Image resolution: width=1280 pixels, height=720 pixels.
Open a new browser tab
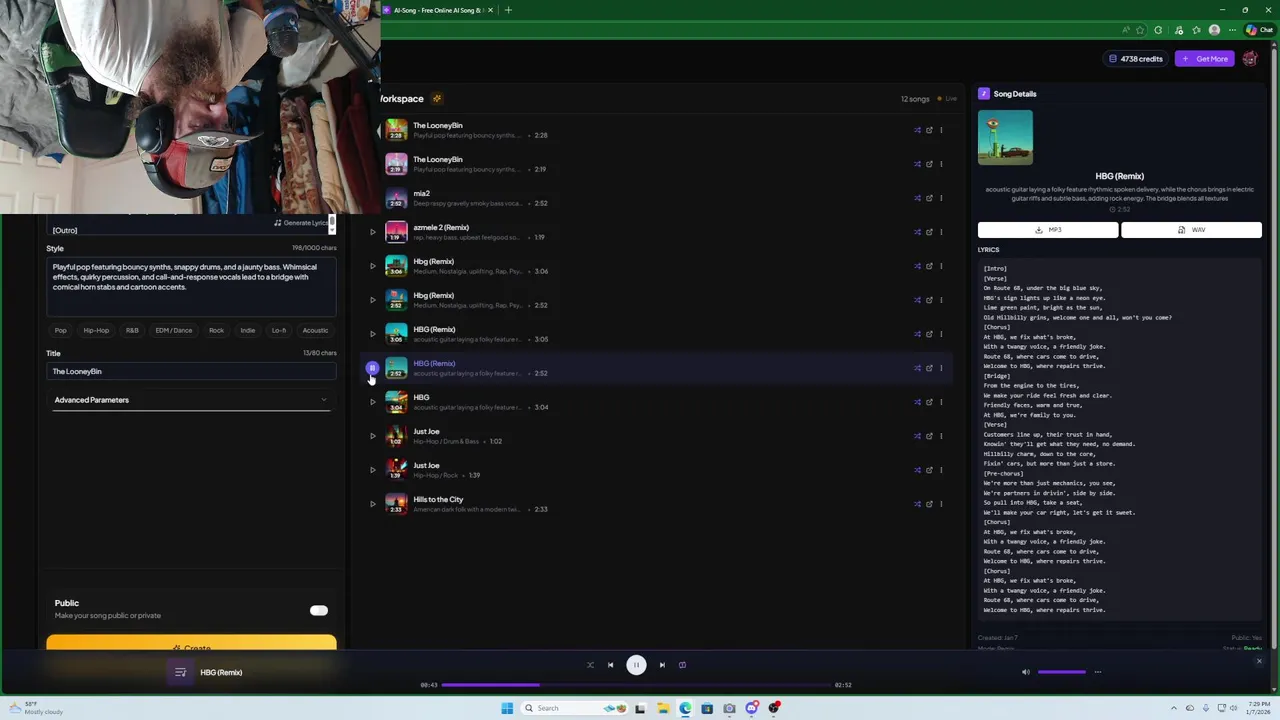tap(508, 10)
